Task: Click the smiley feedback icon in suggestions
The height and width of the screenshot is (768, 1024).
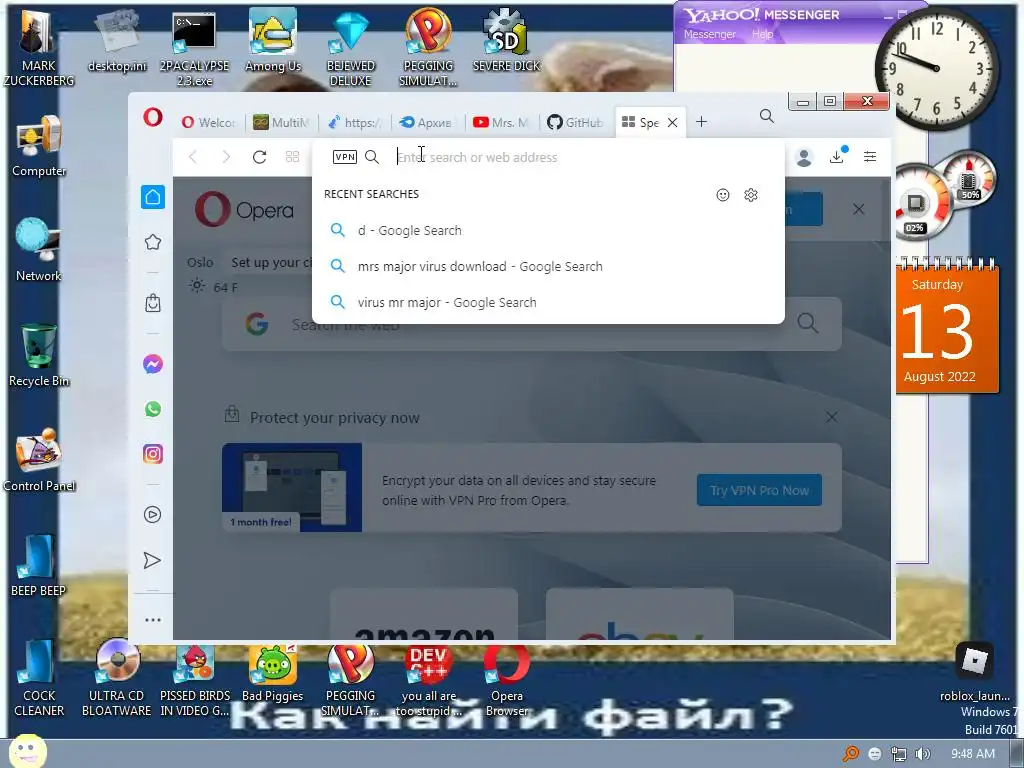Action: [x=723, y=195]
